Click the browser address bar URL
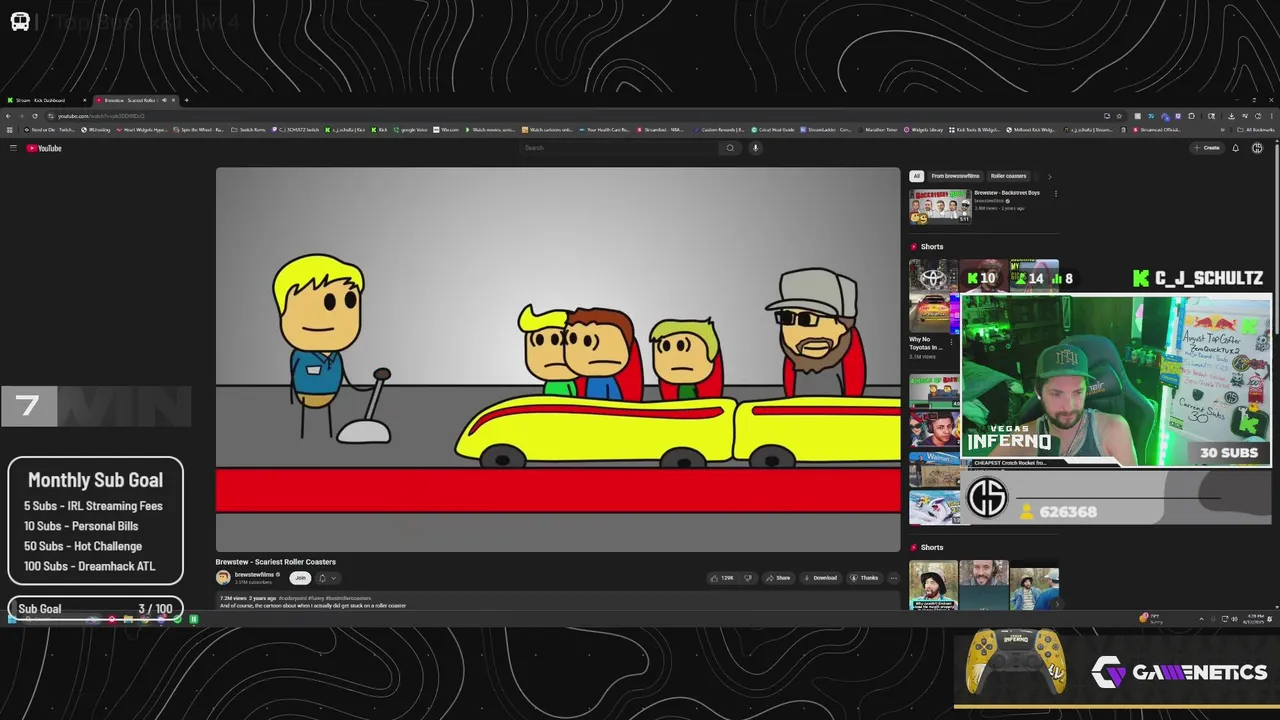This screenshot has width=1280, height=720. click(x=101, y=116)
